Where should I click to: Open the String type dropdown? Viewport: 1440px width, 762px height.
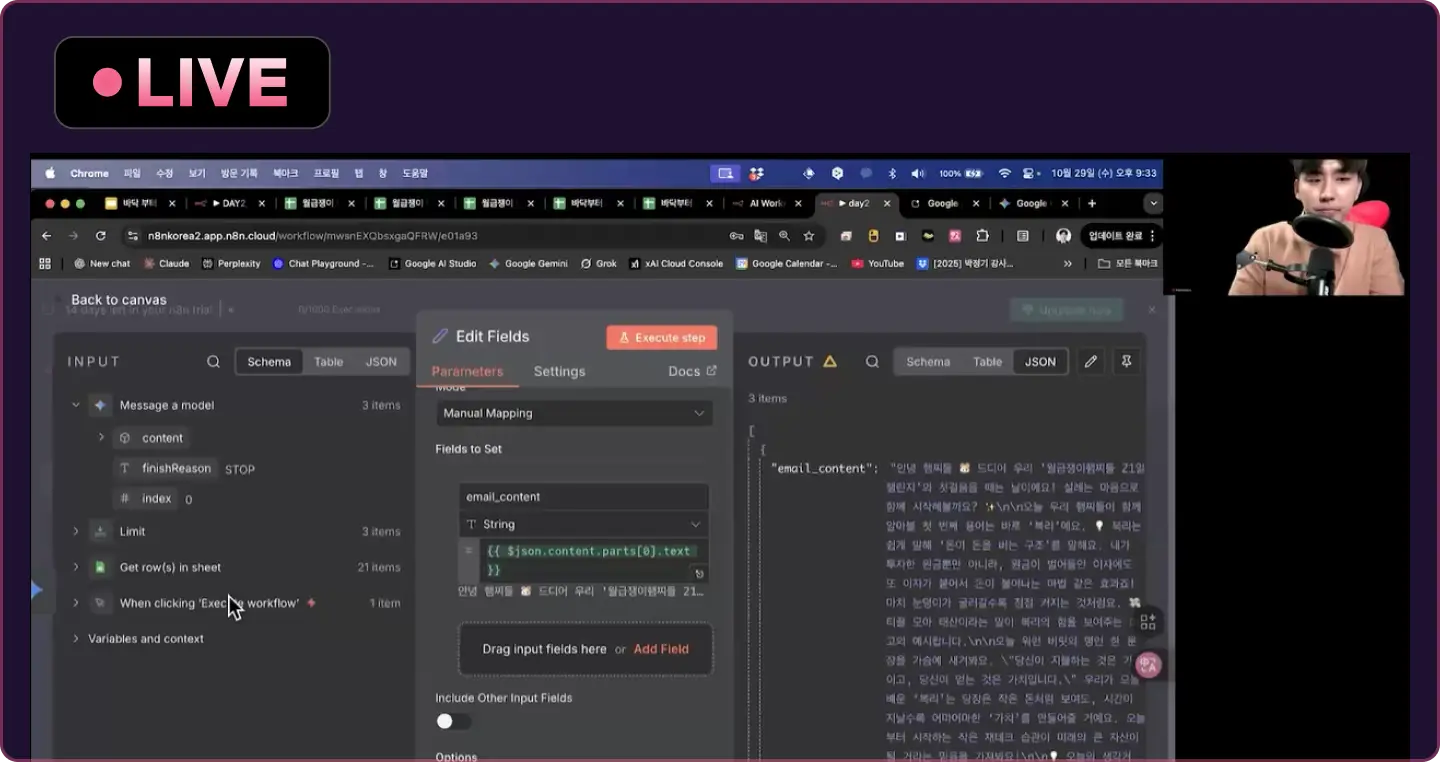pyautogui.click(x=584, y=524)
